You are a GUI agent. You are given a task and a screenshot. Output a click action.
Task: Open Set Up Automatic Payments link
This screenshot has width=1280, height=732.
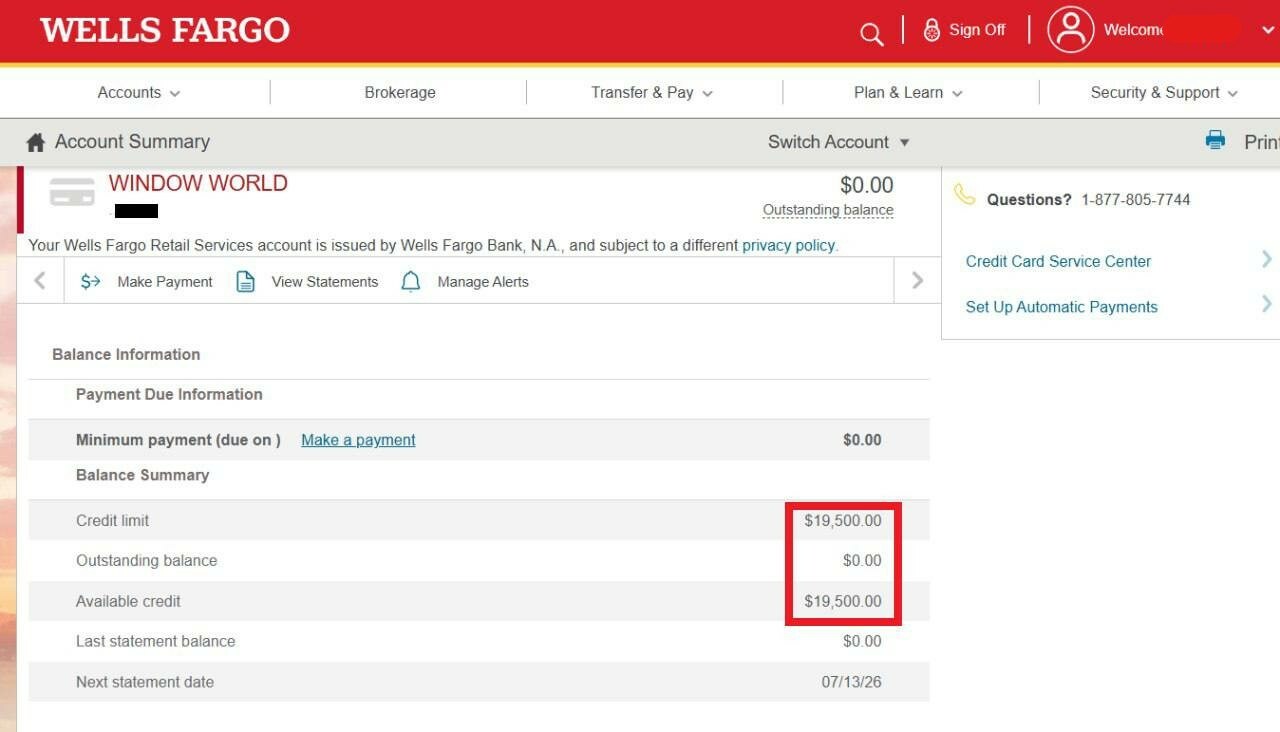click(x=1062, y=307)
